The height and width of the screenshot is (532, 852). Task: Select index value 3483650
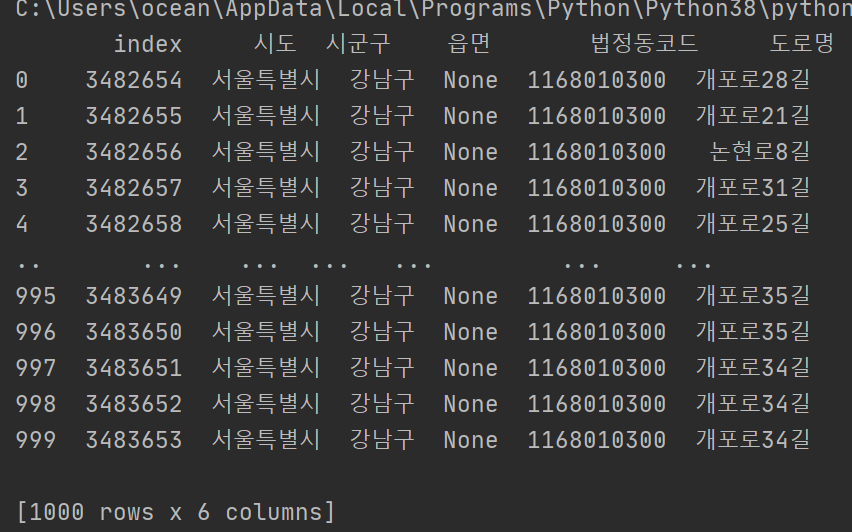pyautogui.click(x=134, y=332)
